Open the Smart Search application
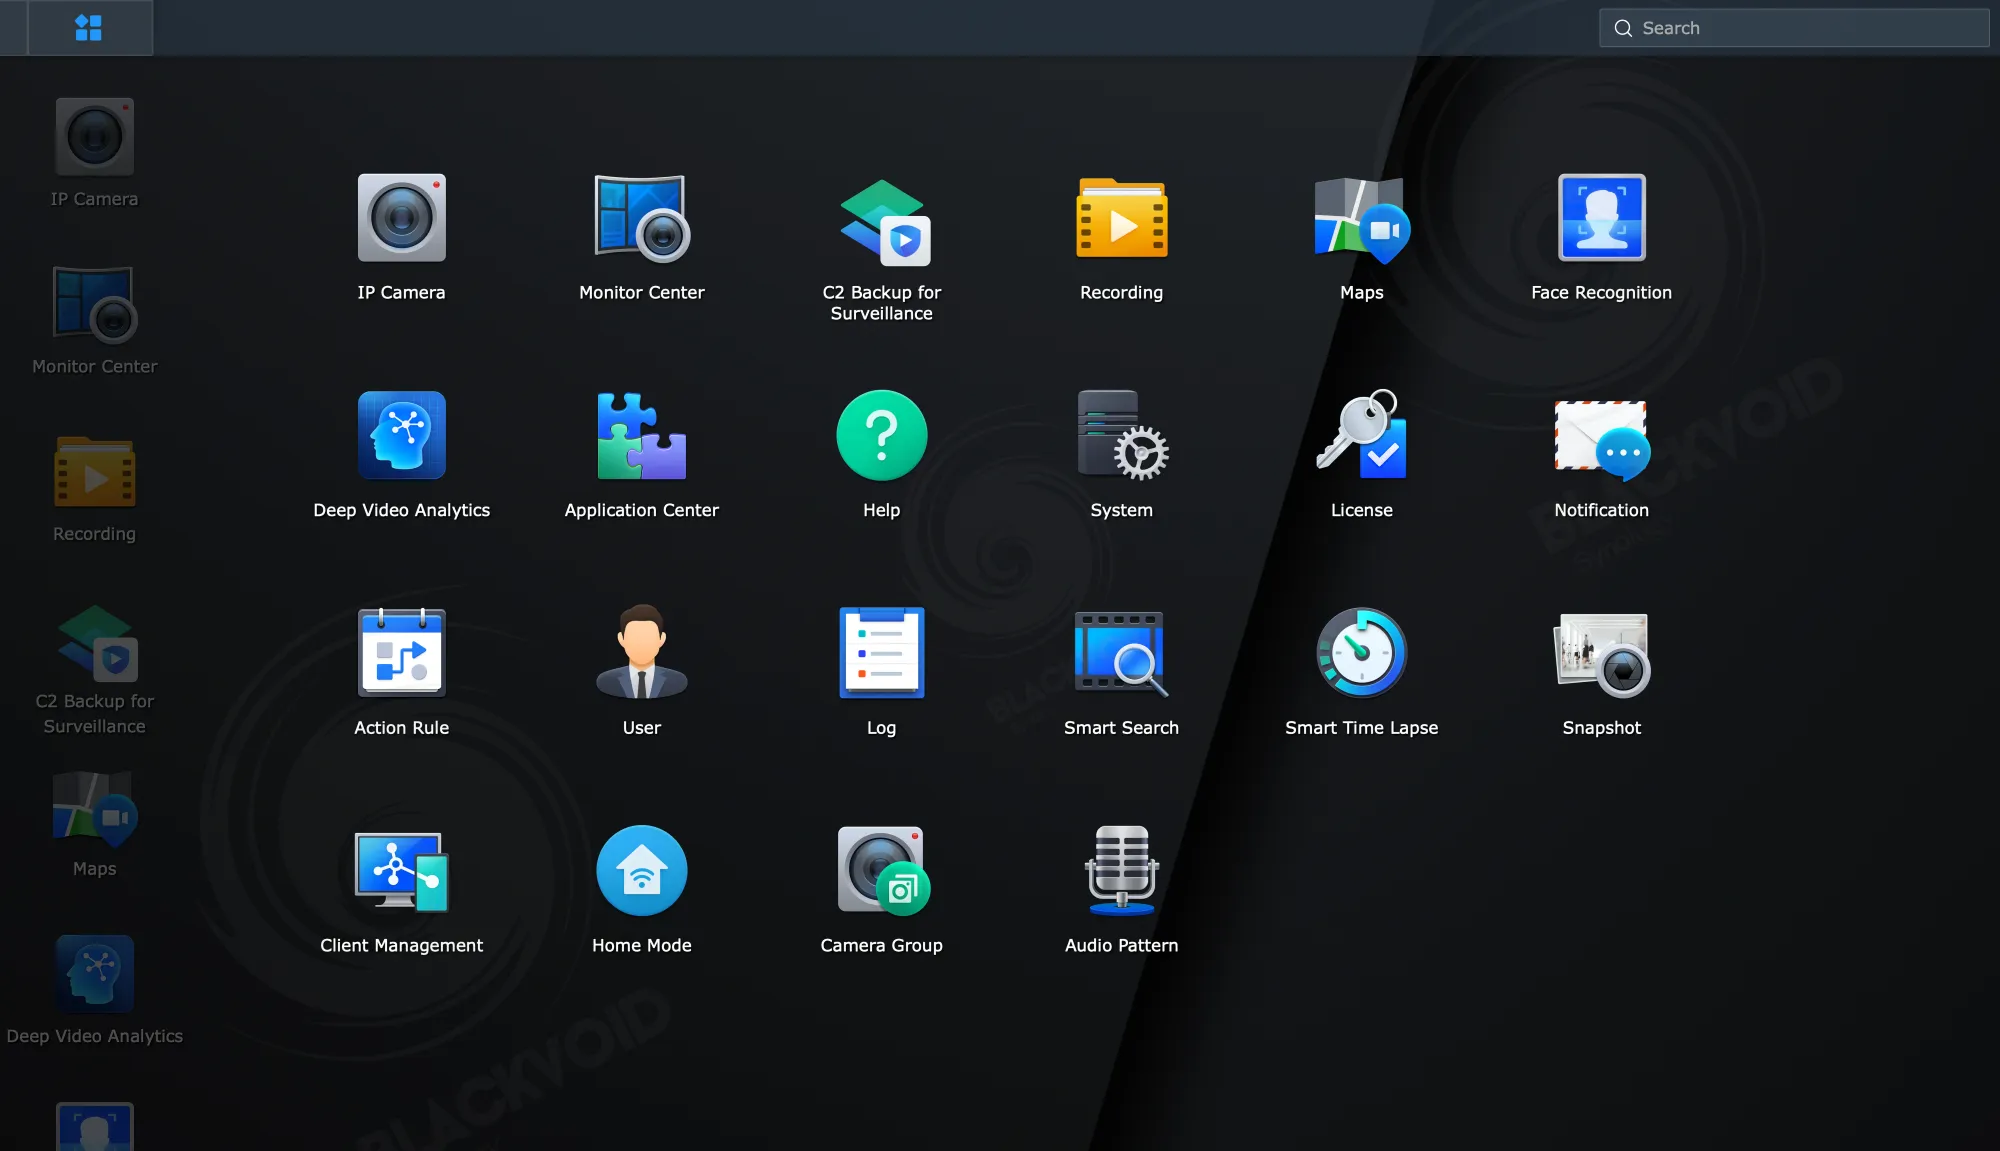 [1121, 653]
